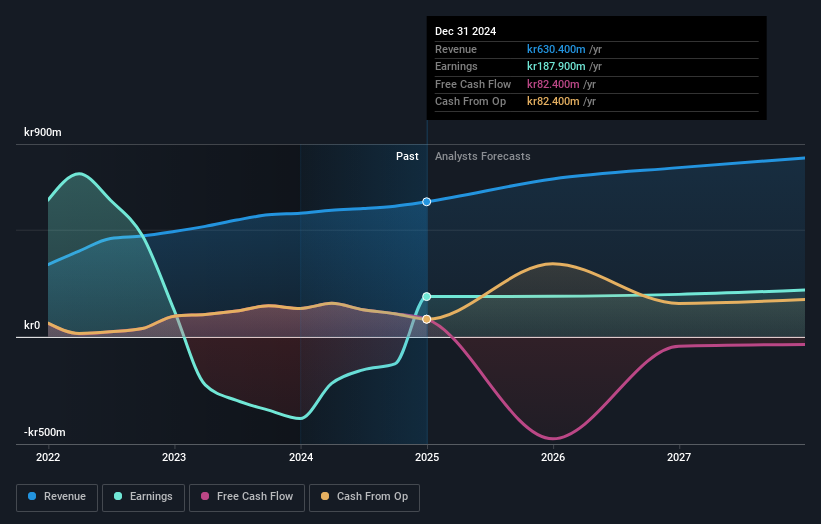Click the orange Cash From Op data marker
This screenshot has width=821, height=524.
point(427,319)
